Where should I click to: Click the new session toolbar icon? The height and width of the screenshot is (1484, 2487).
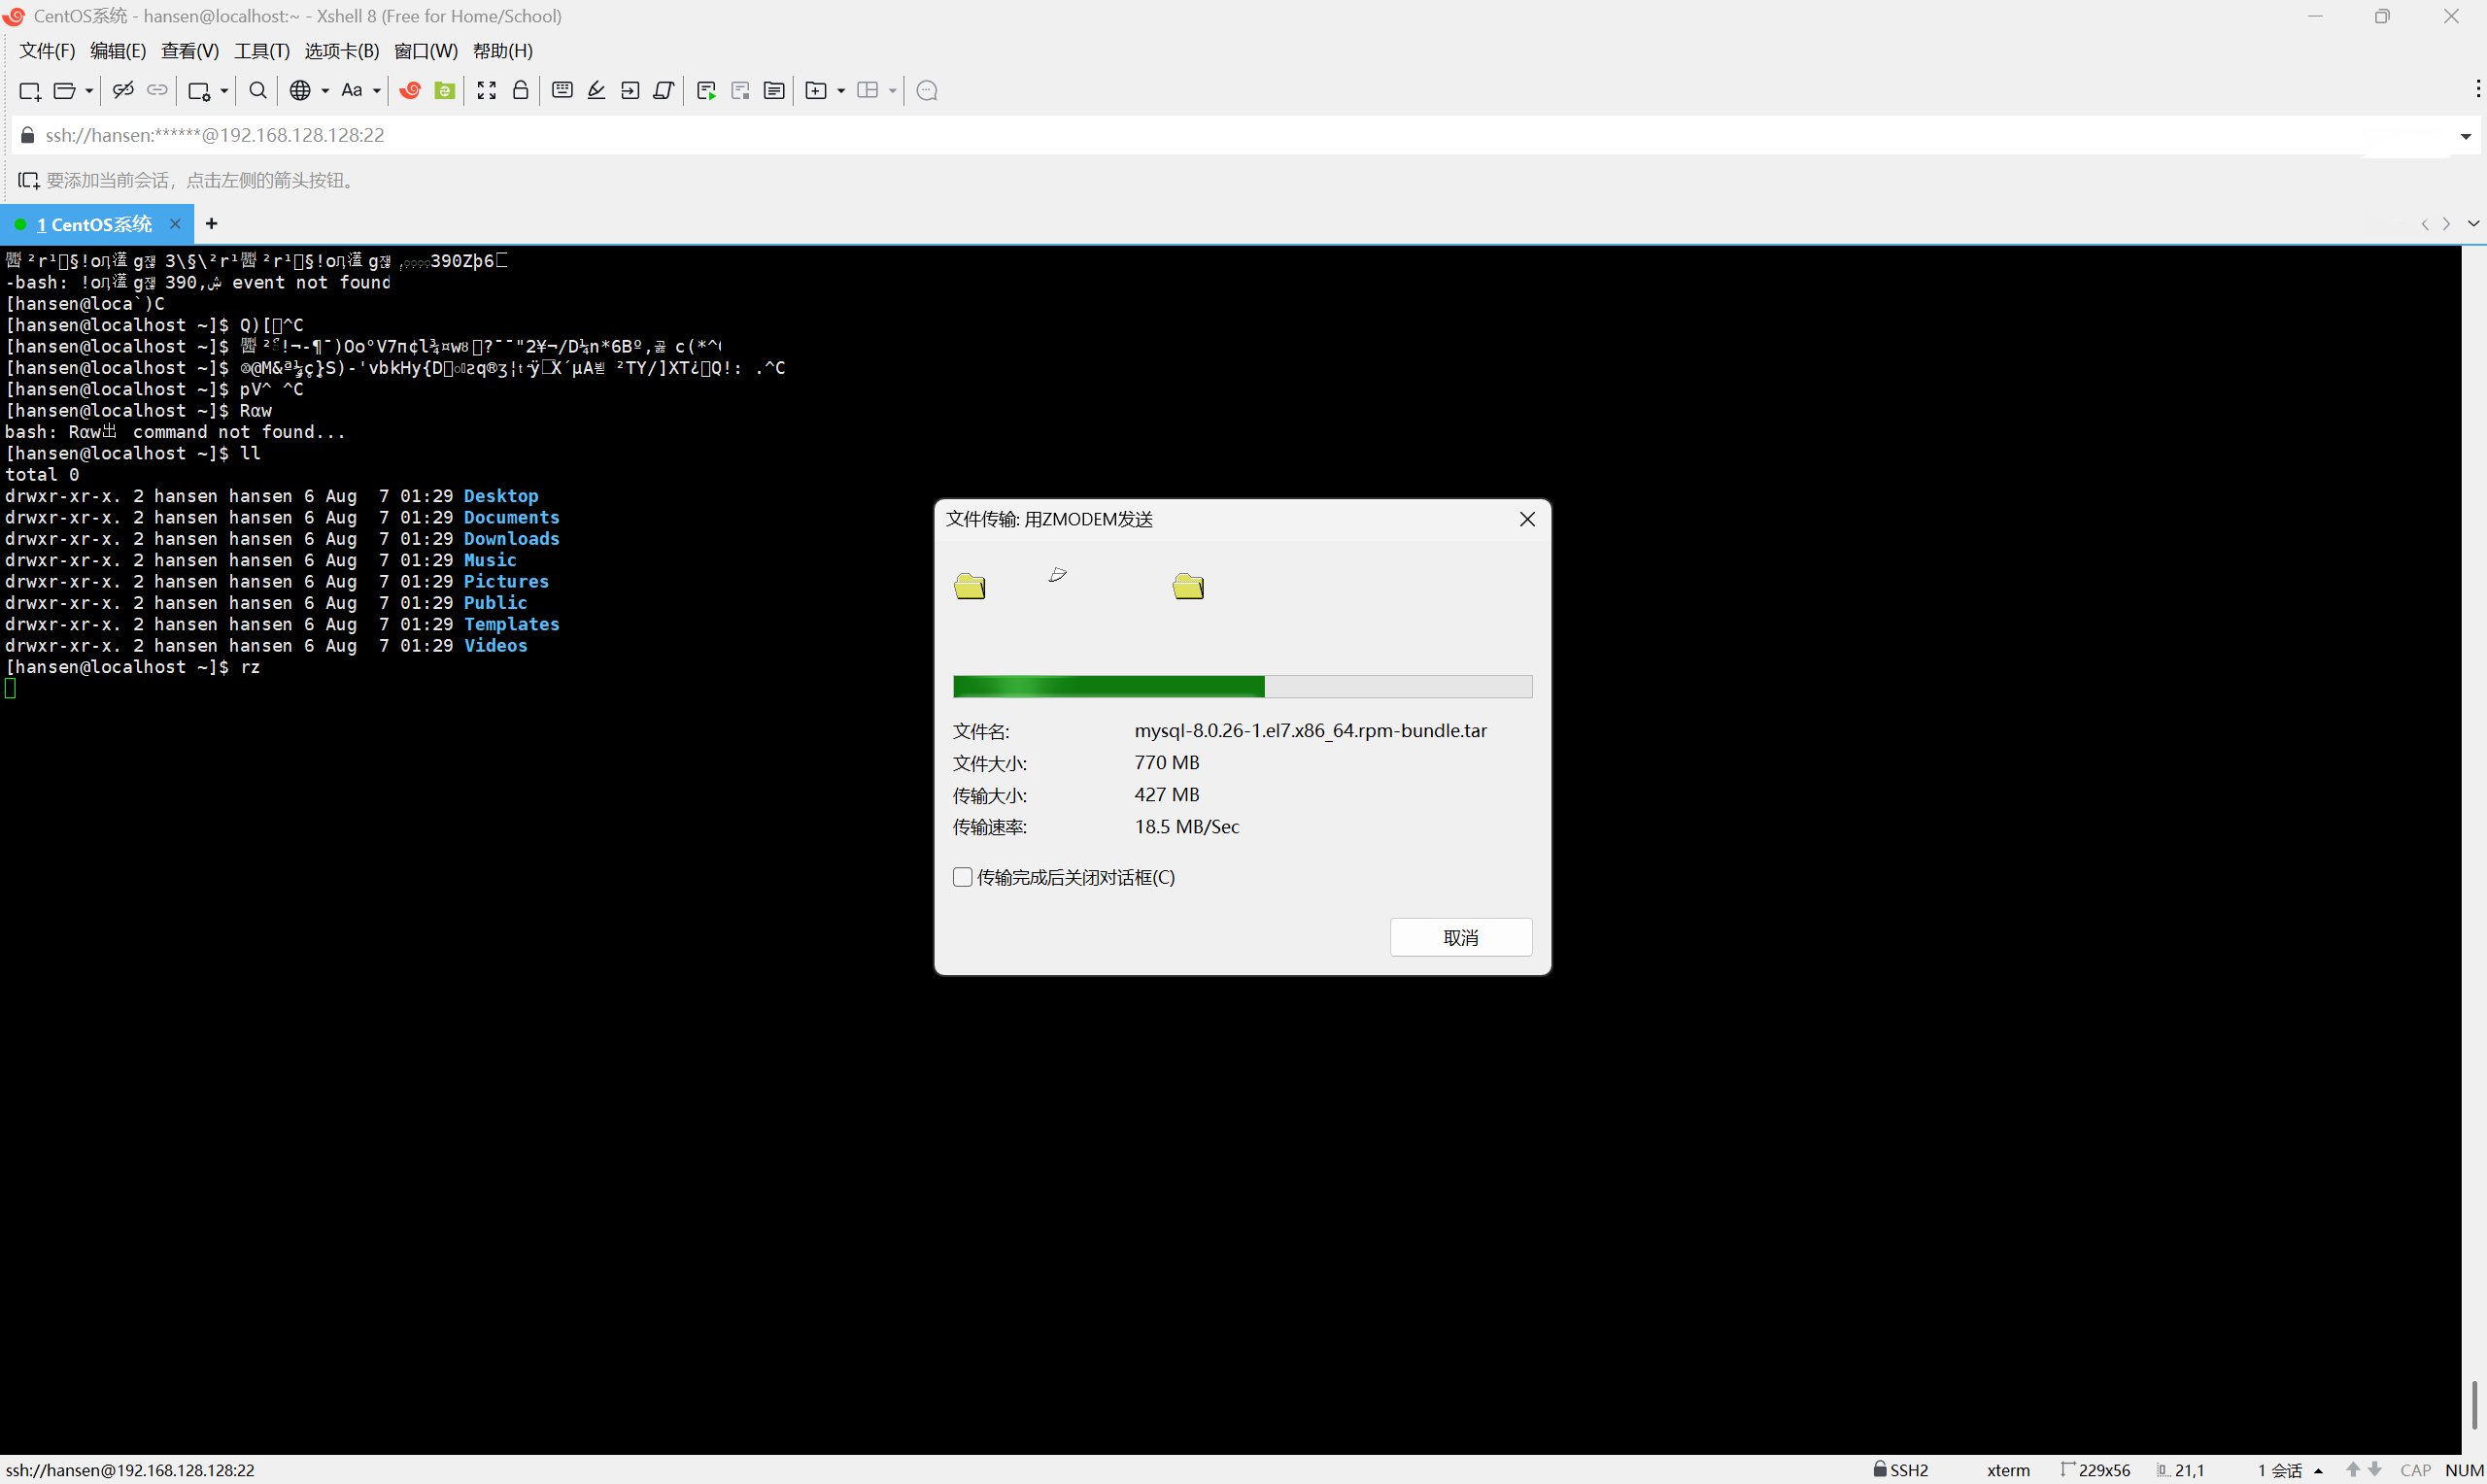[29, 91]
